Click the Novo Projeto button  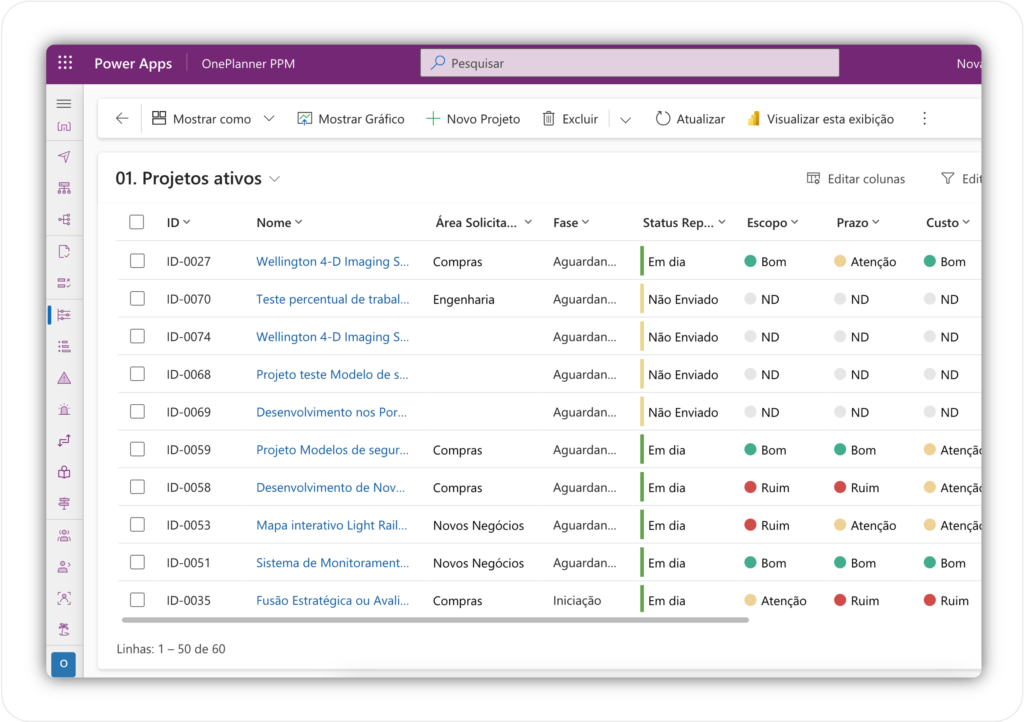point(472,118)
